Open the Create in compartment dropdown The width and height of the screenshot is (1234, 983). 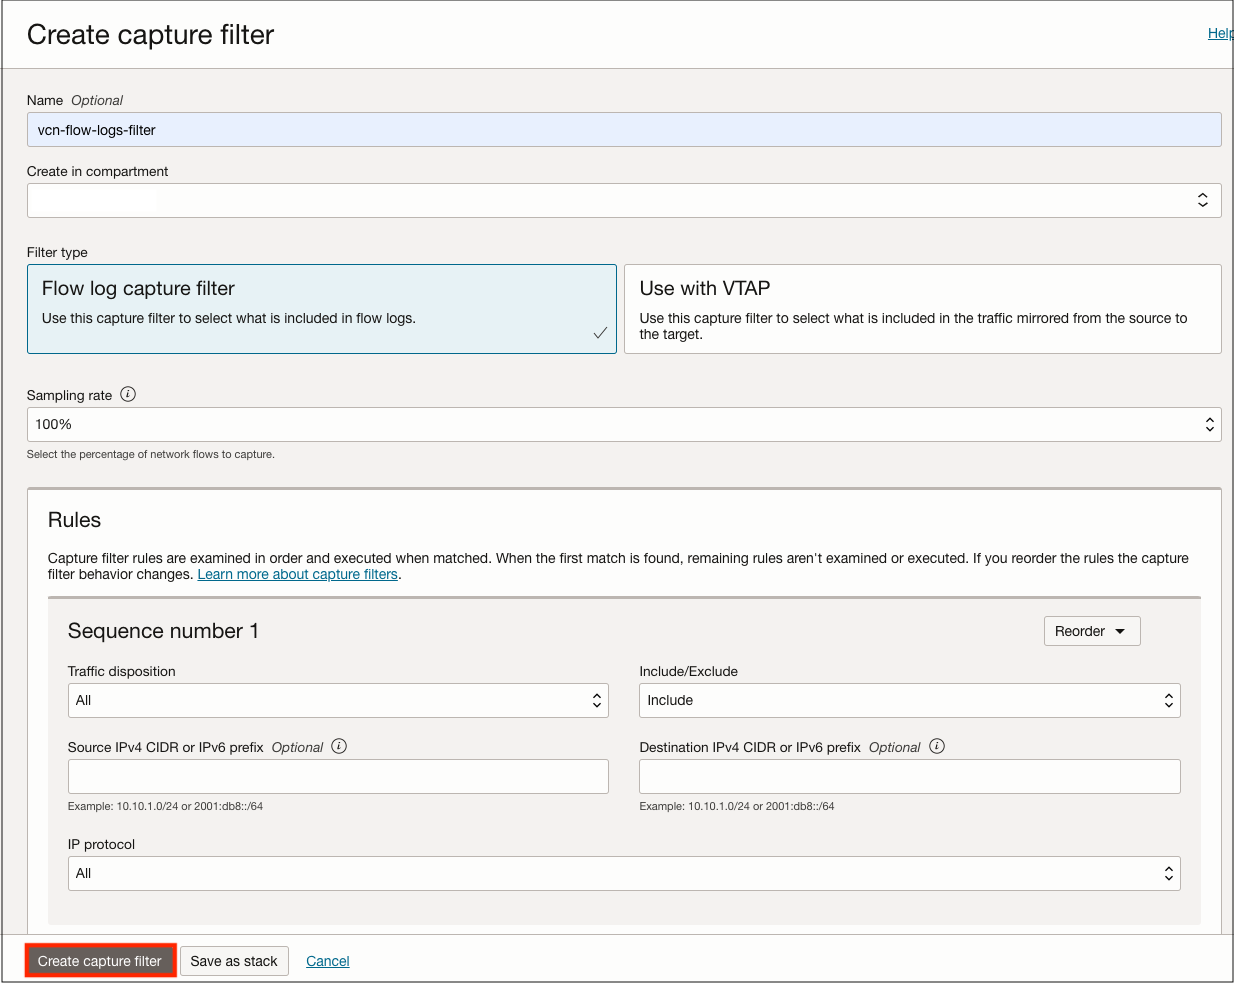point(623,200)
